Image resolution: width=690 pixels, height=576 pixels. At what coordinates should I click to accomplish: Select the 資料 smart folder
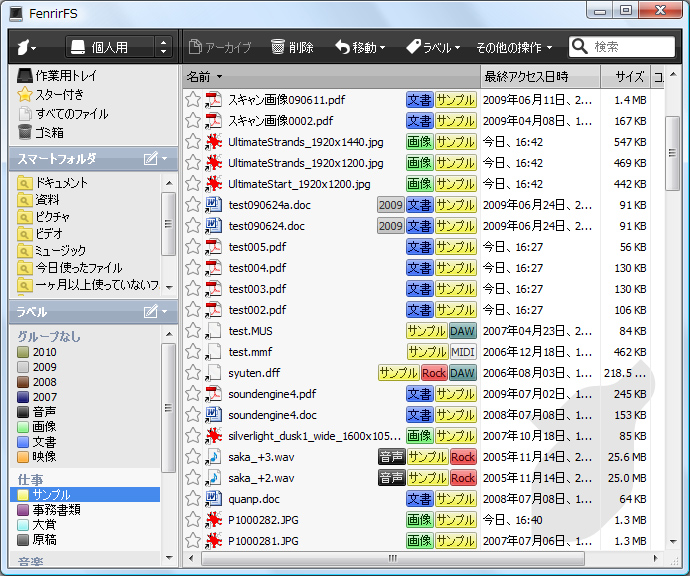tap(47, 199)
